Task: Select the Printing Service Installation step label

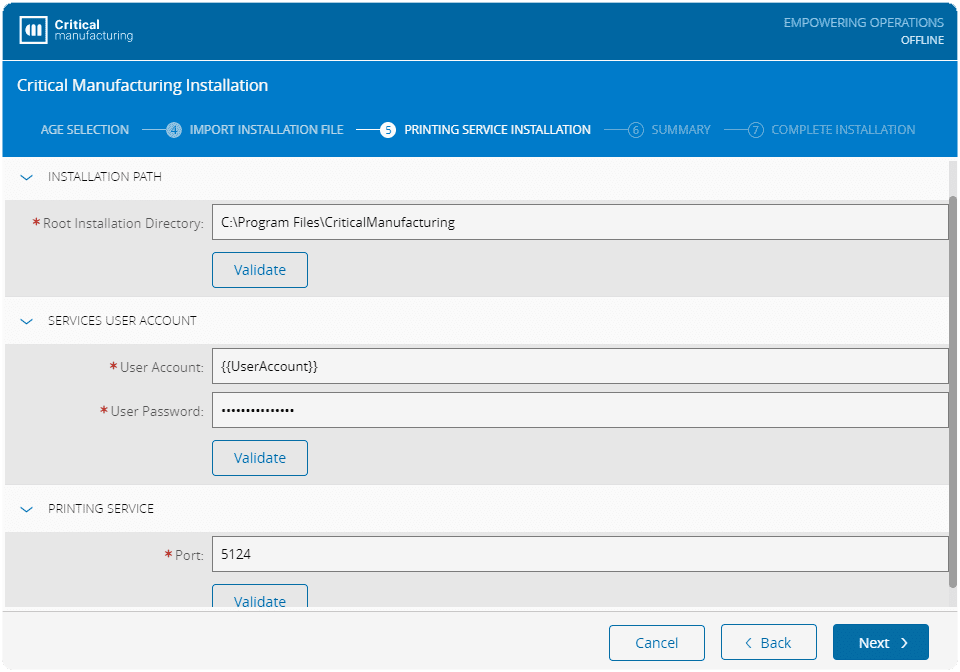Action: 497,130
